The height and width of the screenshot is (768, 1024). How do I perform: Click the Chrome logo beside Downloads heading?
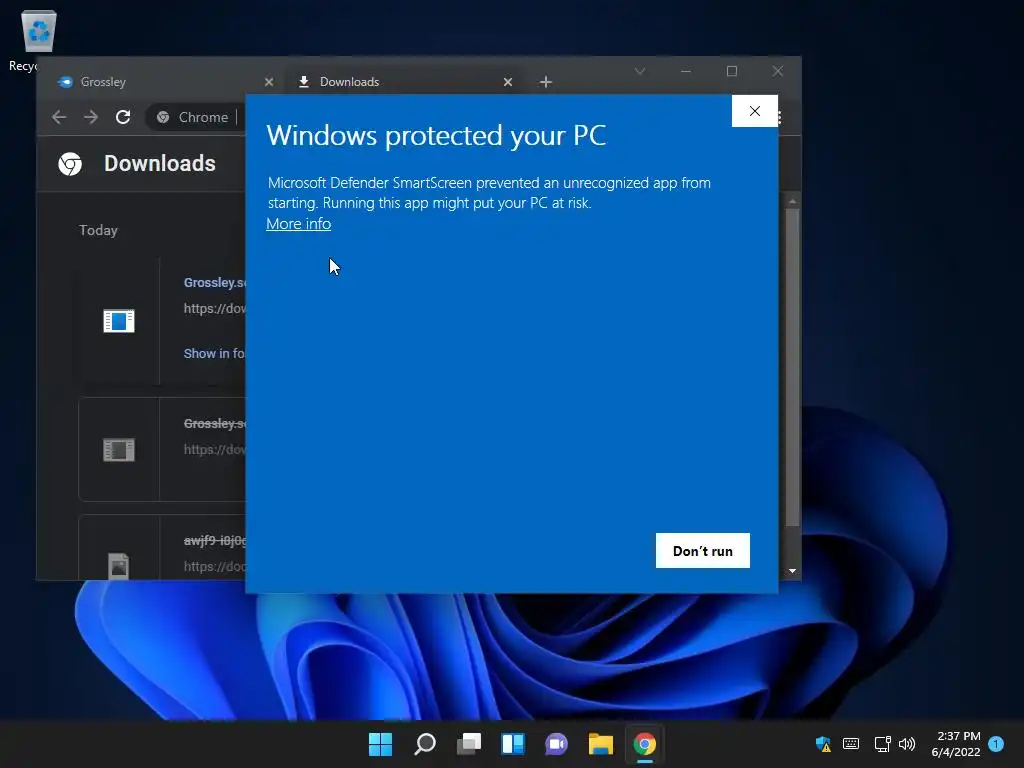[70, 164]
